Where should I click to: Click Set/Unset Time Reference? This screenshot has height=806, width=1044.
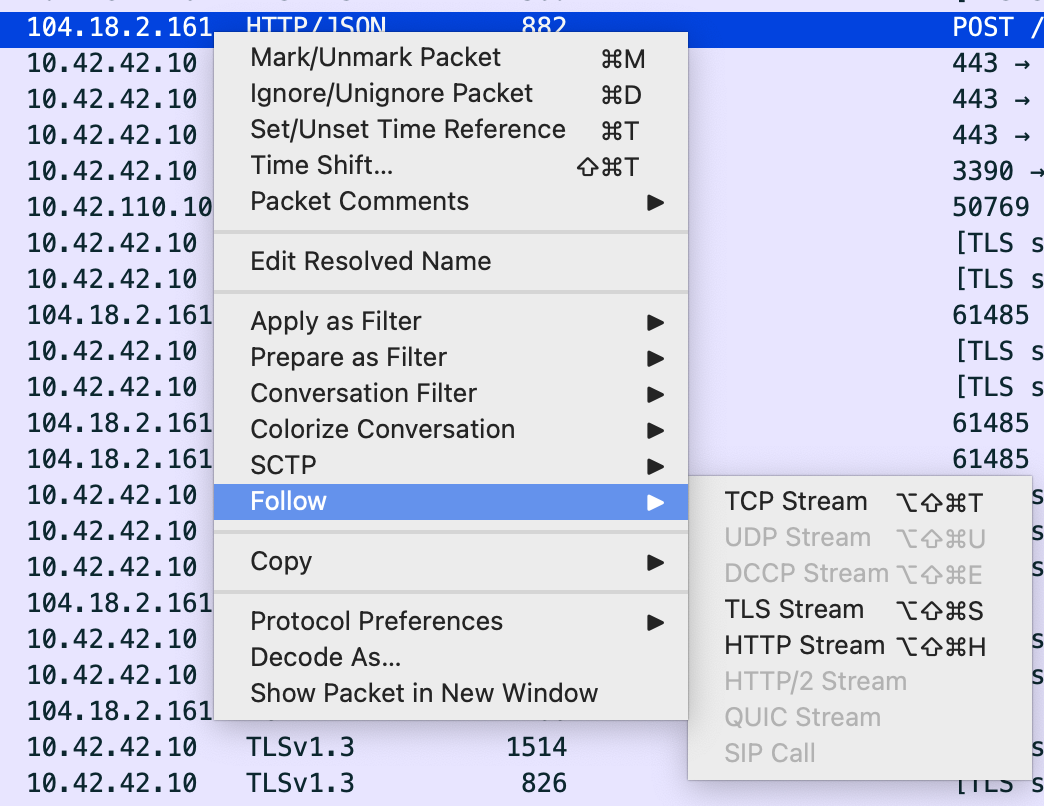[407, 130]
